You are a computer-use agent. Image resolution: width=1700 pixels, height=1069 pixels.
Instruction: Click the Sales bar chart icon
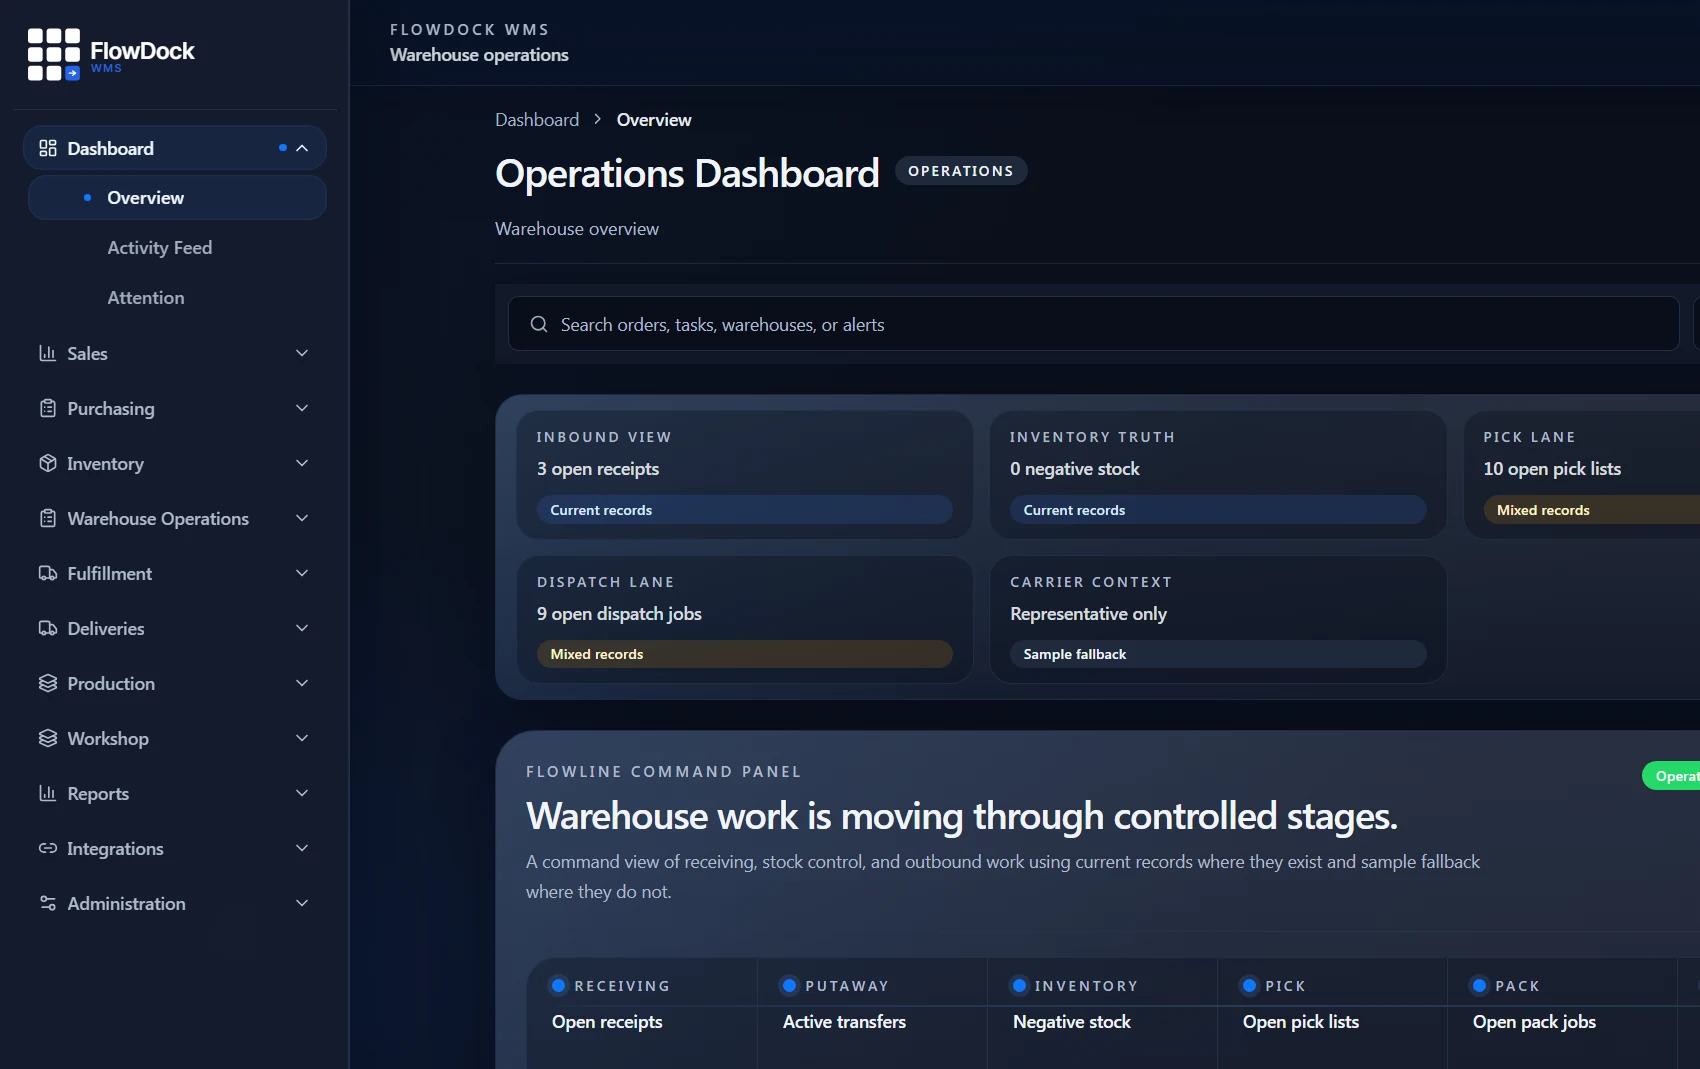[47, 353]
